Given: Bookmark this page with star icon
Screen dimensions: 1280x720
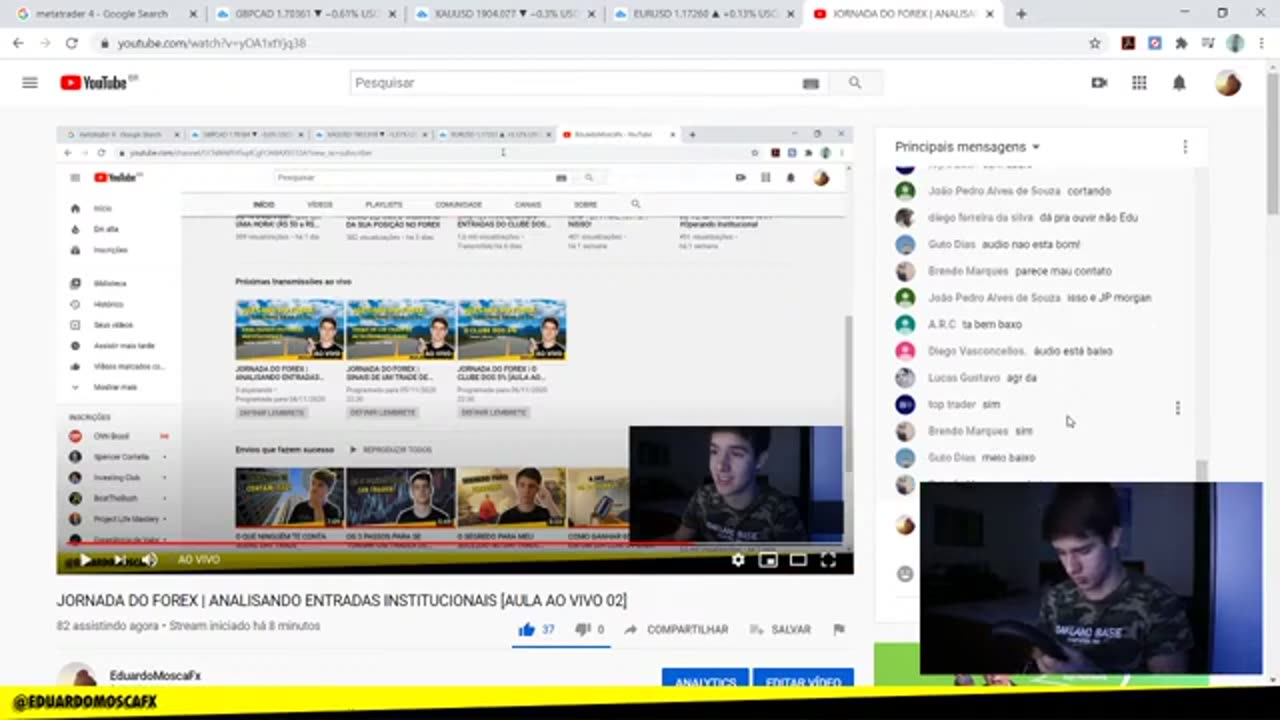Looking at the screenshot, I should (1095, 43).
